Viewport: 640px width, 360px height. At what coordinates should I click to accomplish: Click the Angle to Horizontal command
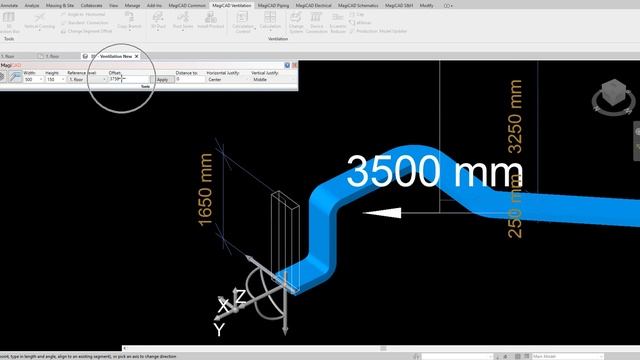(83, 14)
